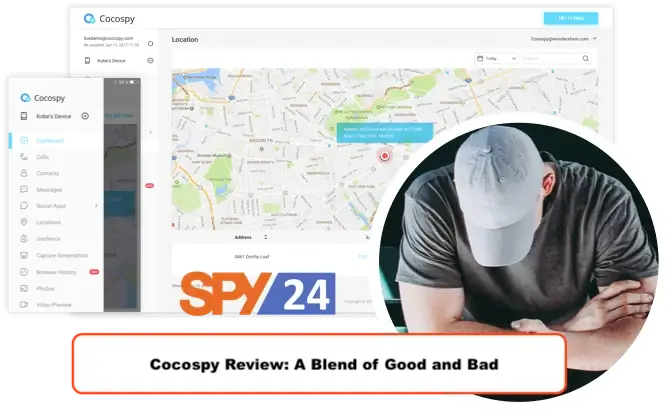Screen dimensions: 672x416
Task: Open the Capture Screenshots menu item
Action: [62, 255]
